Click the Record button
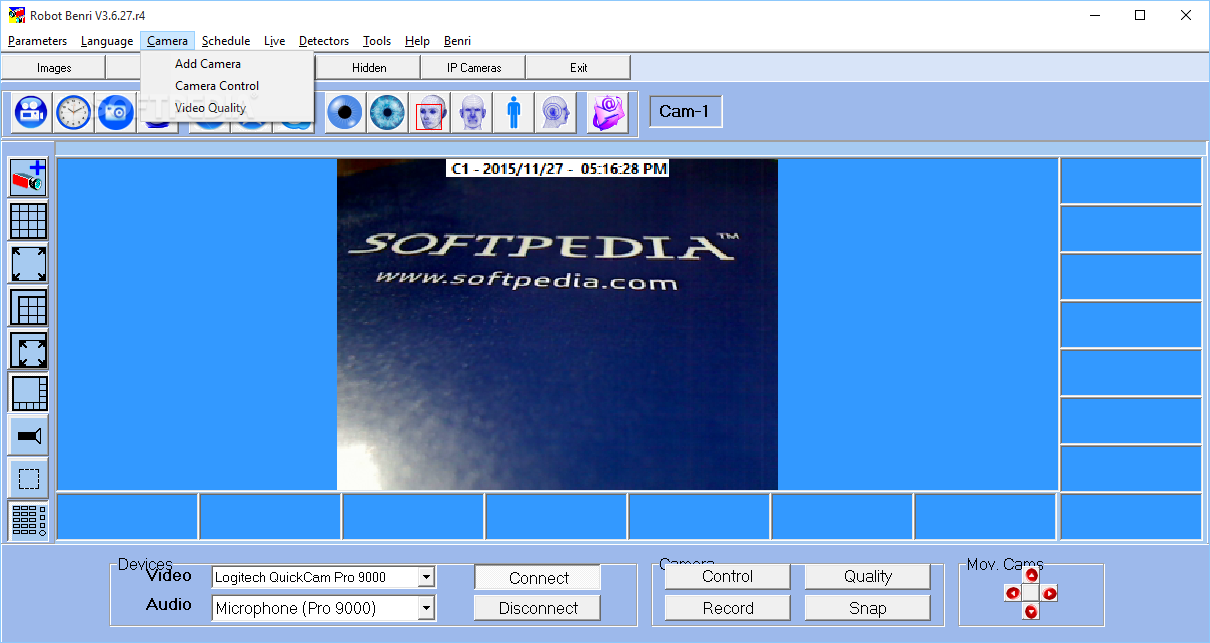1210x643 pixels. pos(727,608)
